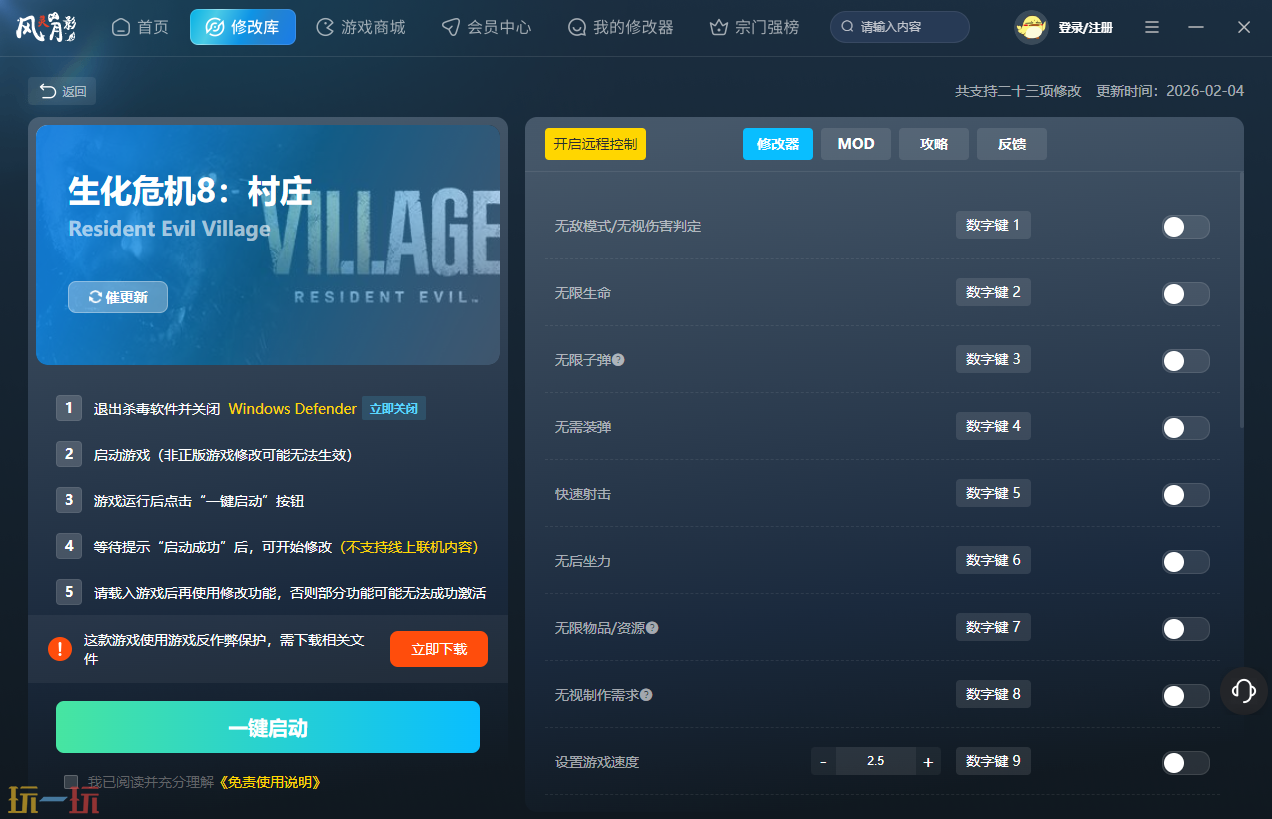Viewport: 1272px width, 819px height.
Task: Toggle 无敌模式/无视伤害判定 switch
Action: point(1186,227)
